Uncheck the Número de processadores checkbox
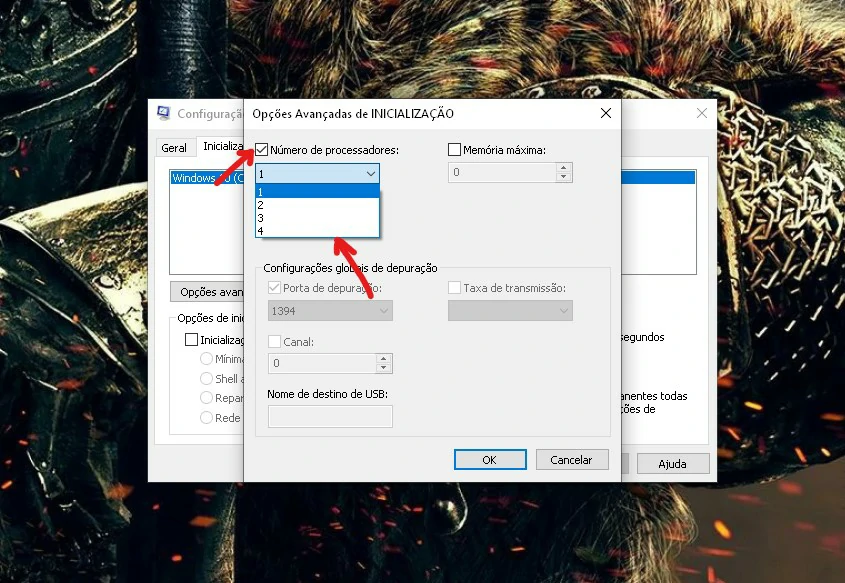This screenshot has width=845, height=583. 262,150
